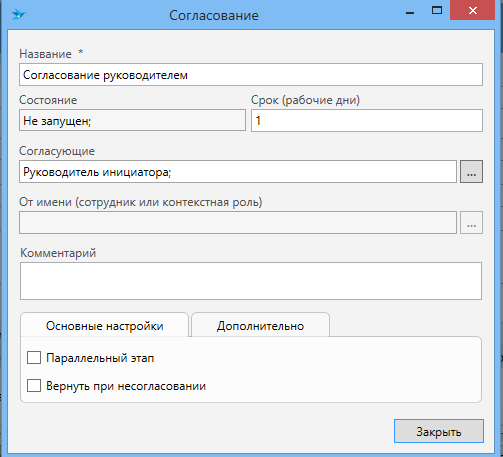Enable the Параллельный этап checkbox
The height and width of the screenshot is (457, 503).
point(34,358)
